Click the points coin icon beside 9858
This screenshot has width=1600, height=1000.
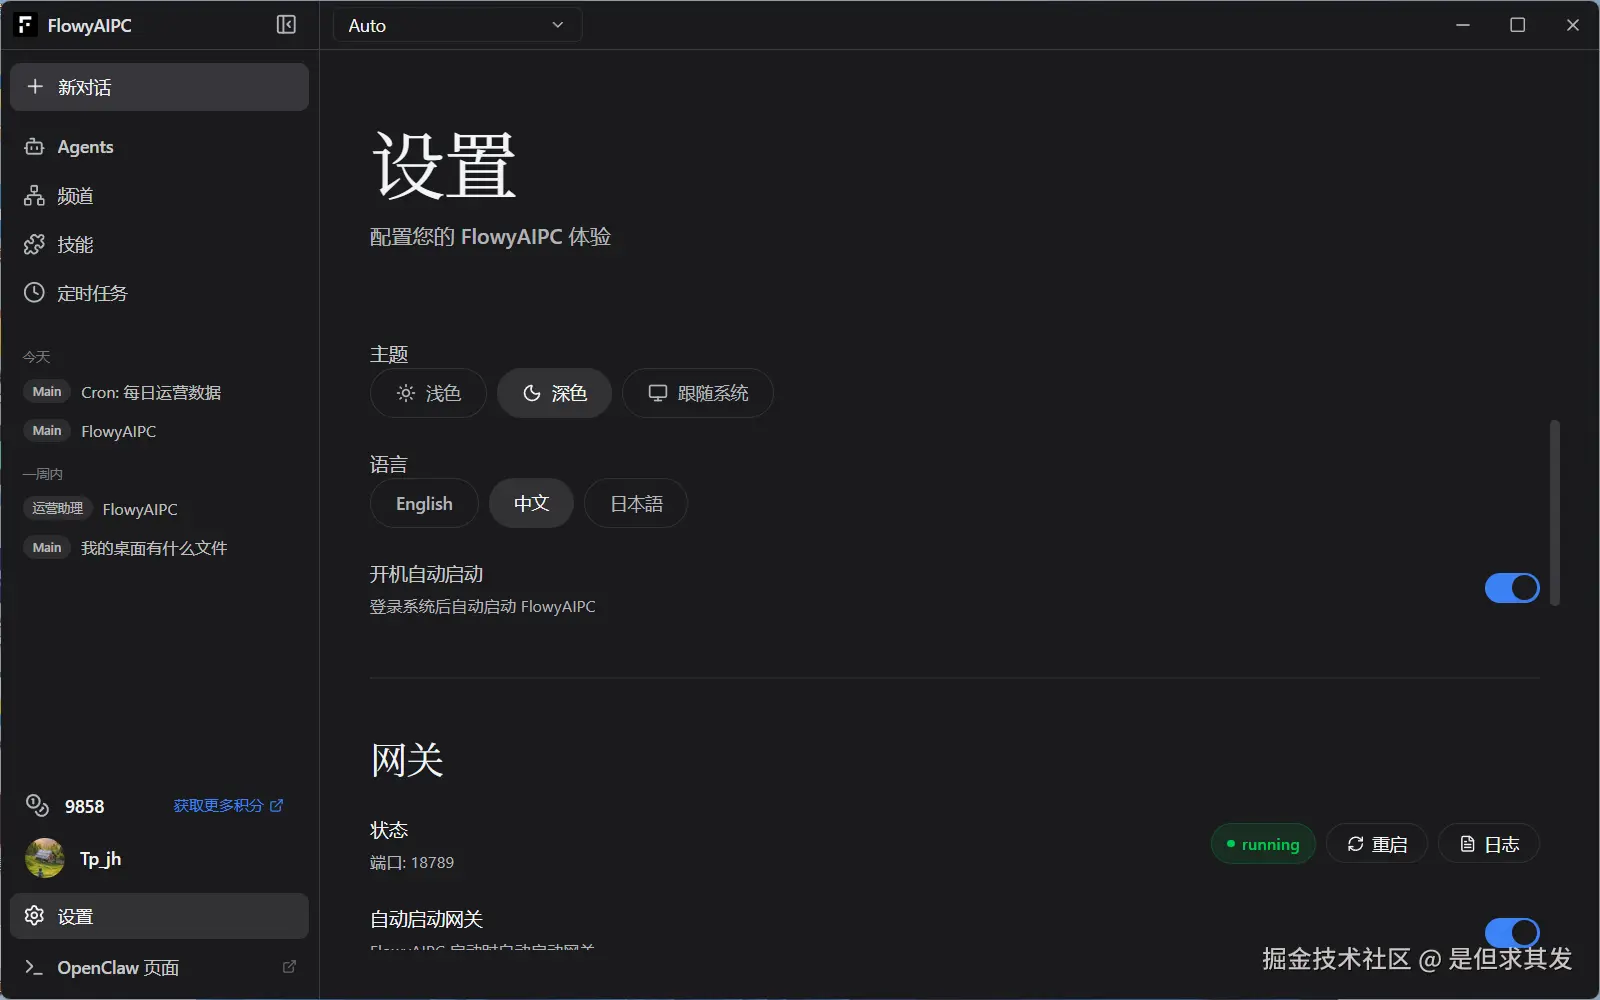pyautogui.click(x=37, y=805)
